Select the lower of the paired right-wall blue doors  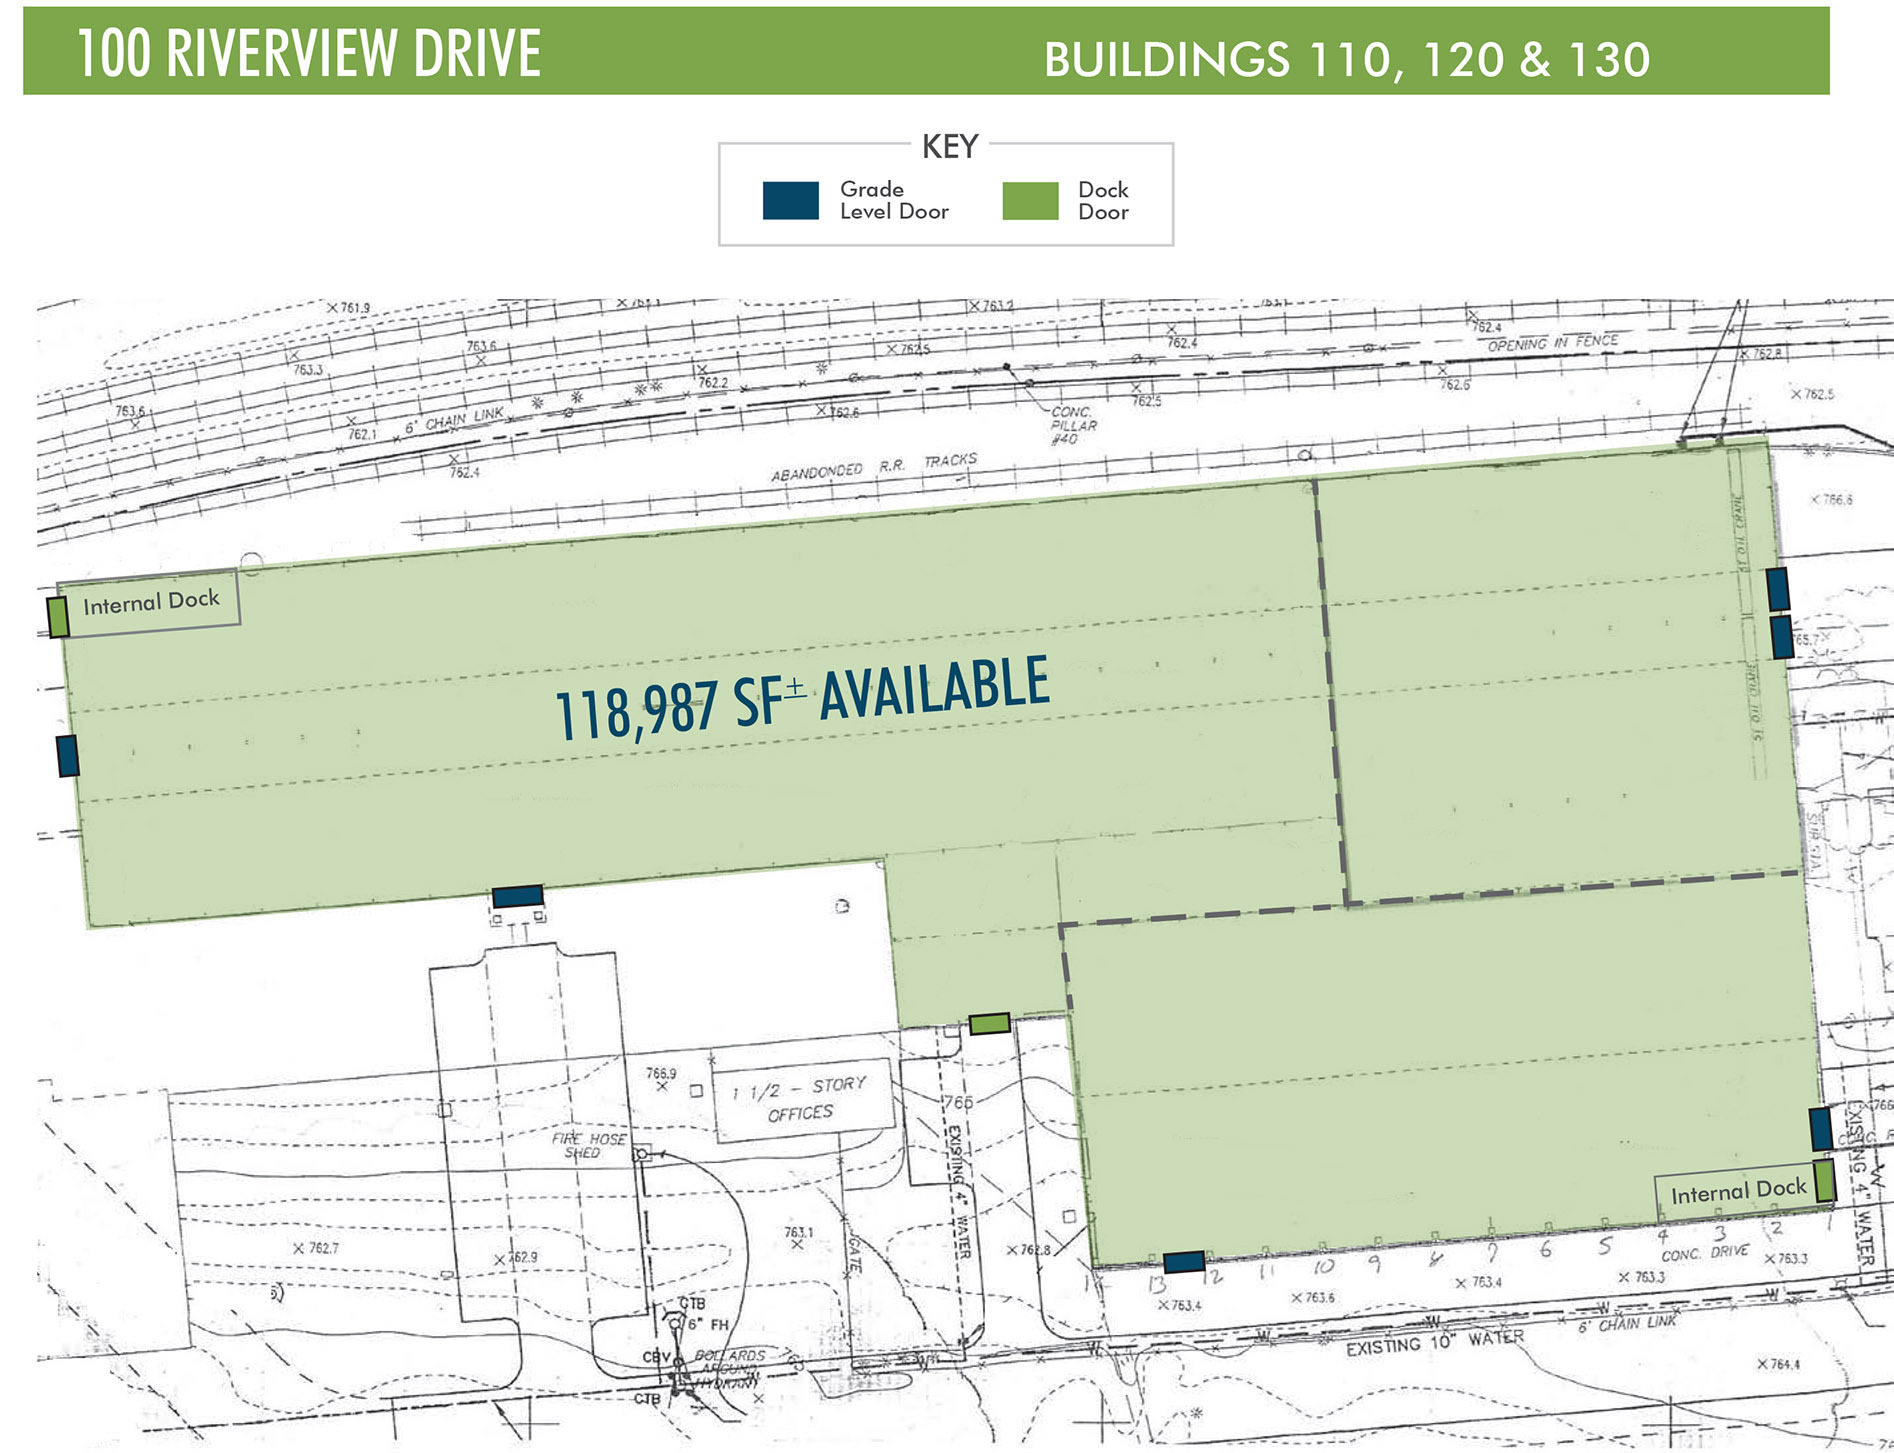click(1782, 637)
